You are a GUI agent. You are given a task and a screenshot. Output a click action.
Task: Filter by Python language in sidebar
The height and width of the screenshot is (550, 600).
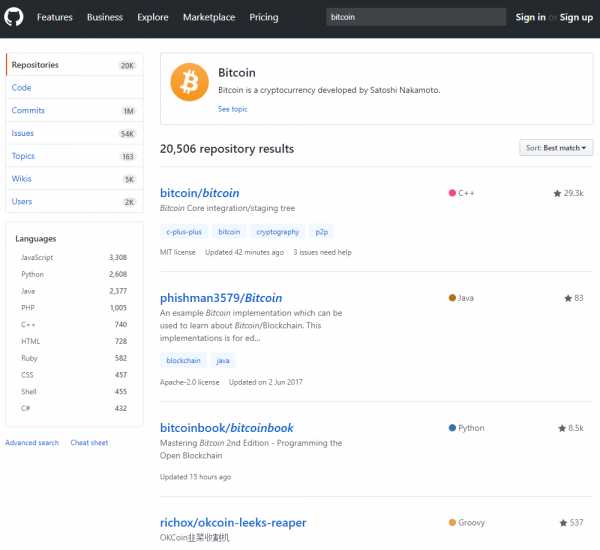[74, 274]
